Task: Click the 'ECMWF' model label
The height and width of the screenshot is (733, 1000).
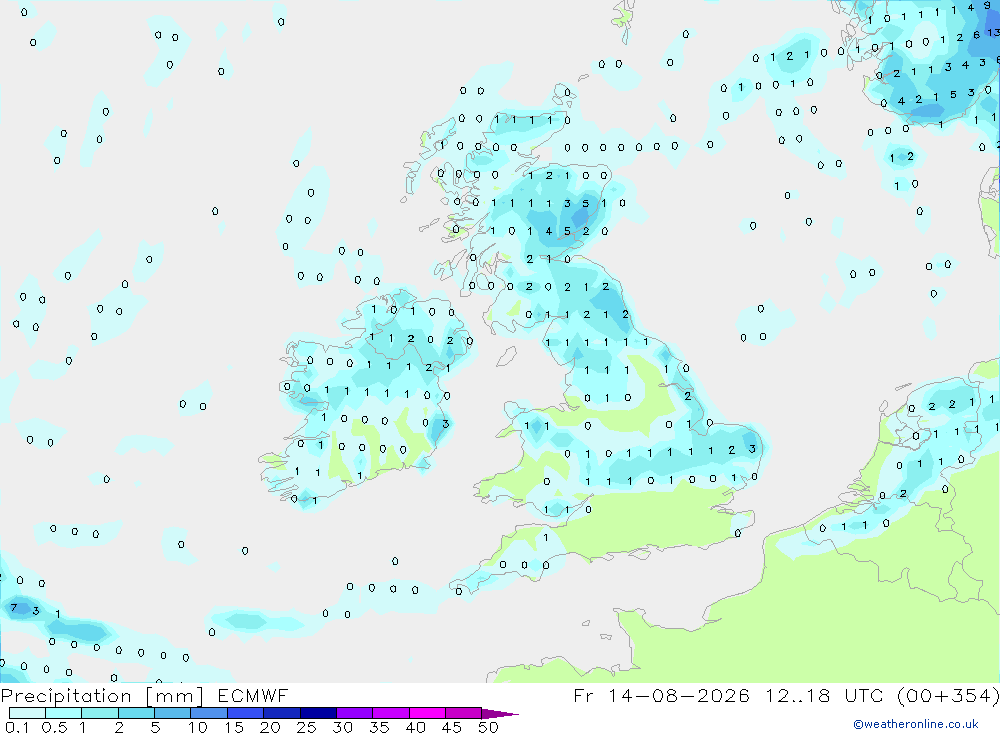Action: pos(253,695)
